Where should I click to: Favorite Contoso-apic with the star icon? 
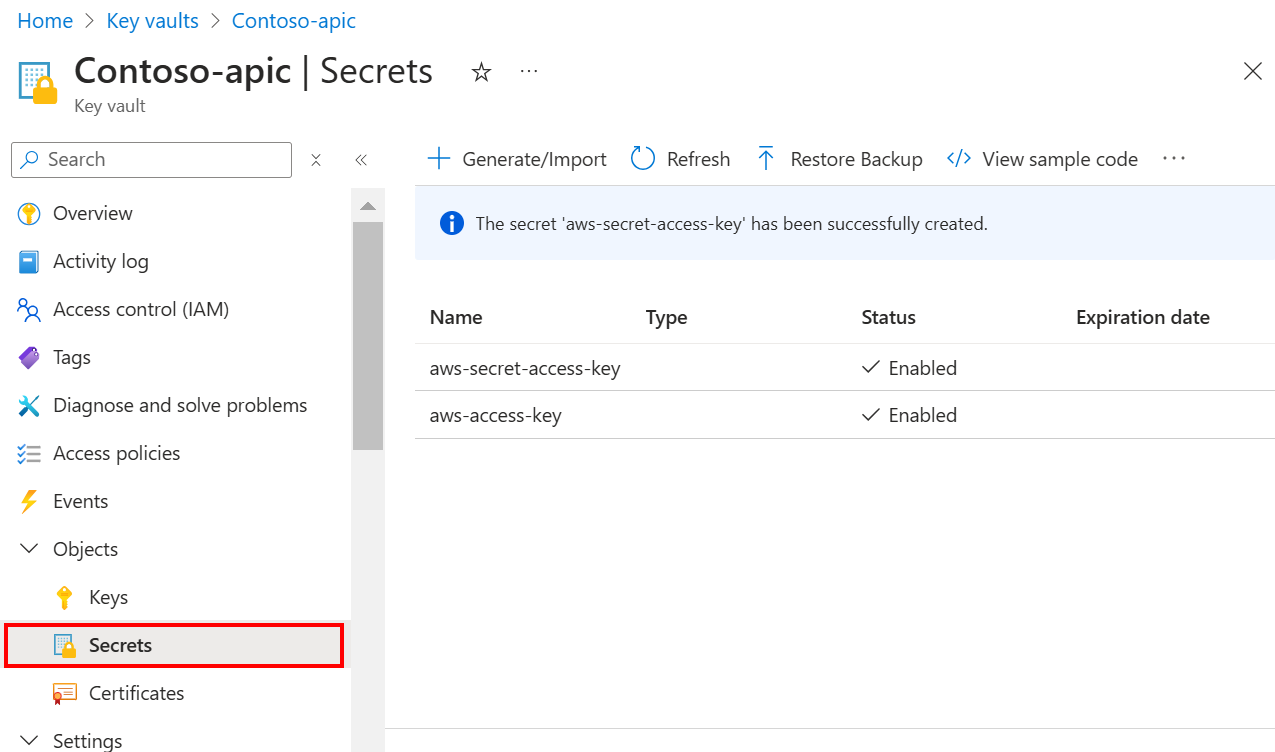coord(481,71)
